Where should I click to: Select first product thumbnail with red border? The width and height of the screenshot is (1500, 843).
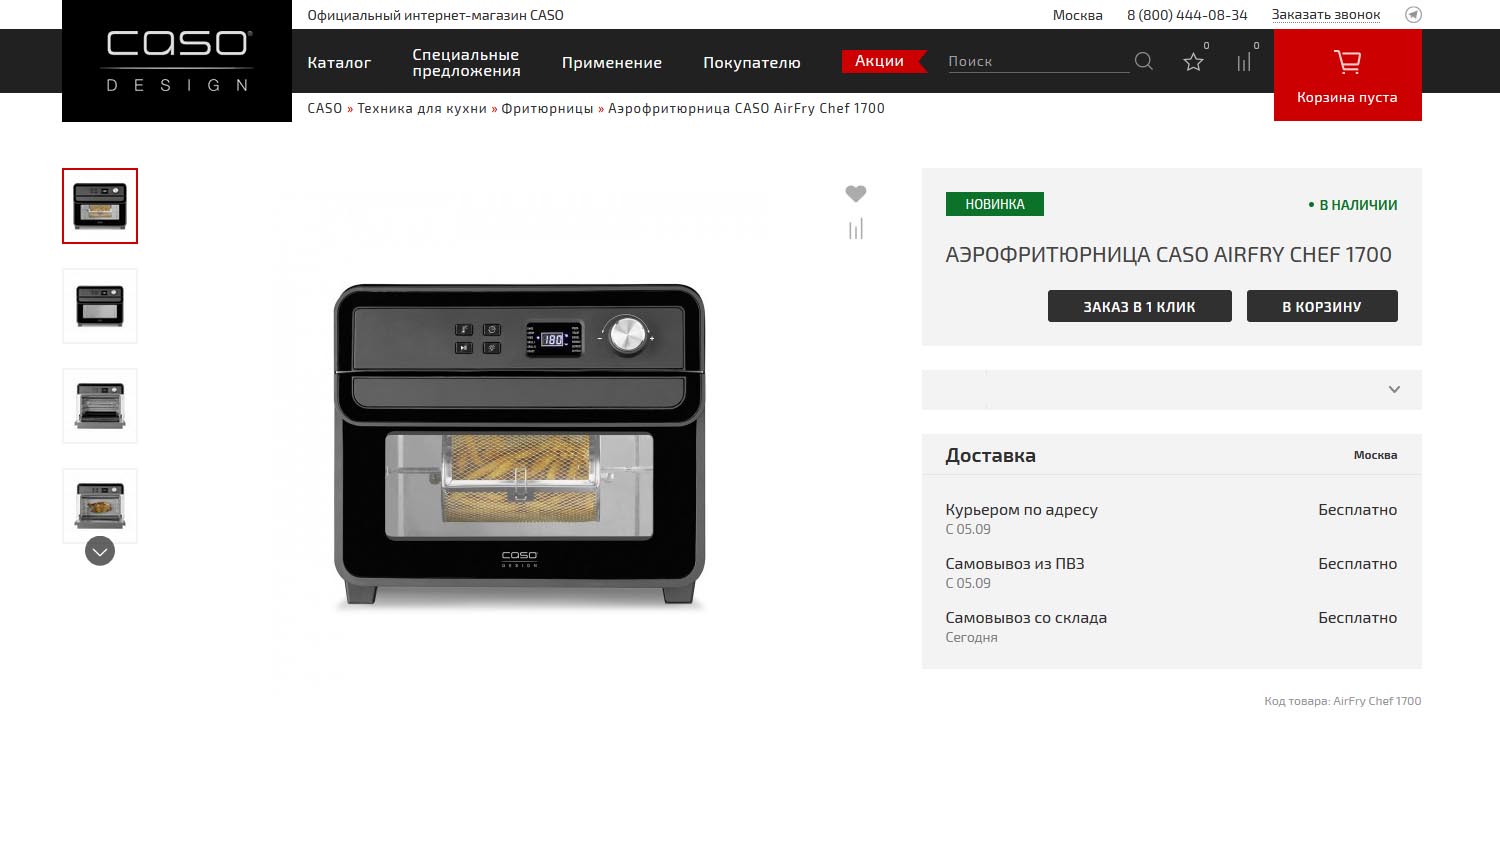100,206
